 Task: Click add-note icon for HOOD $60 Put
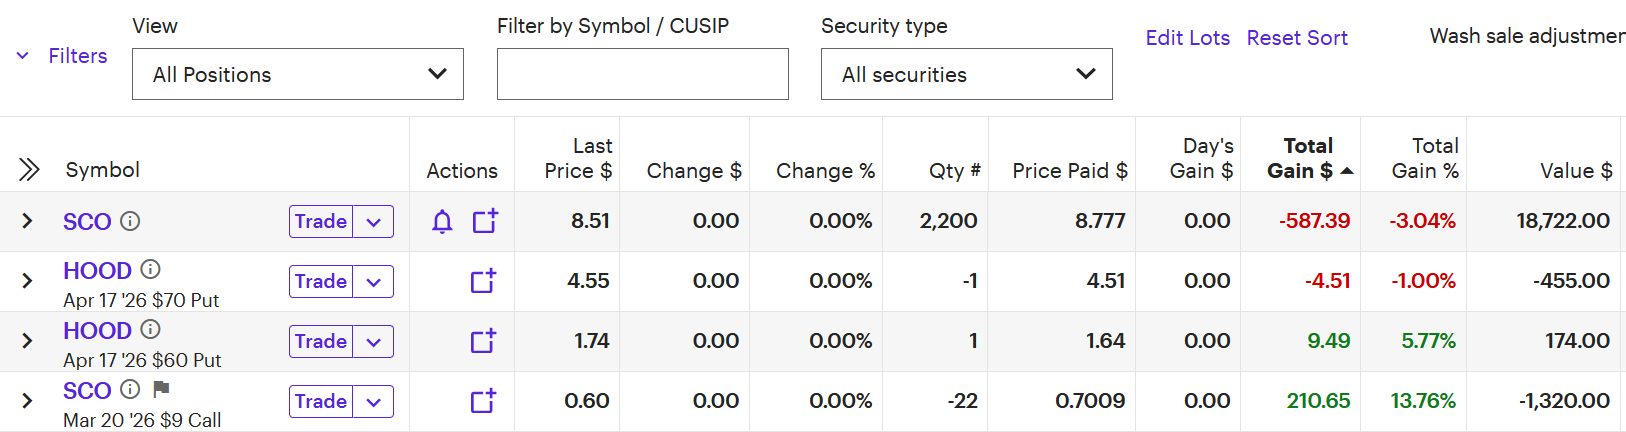click(484, 341)
